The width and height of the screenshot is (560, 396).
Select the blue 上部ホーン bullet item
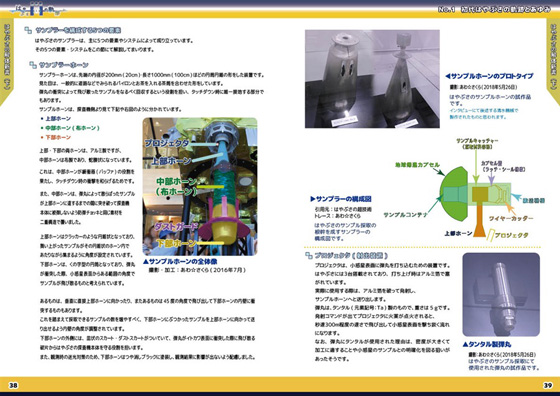56,119
